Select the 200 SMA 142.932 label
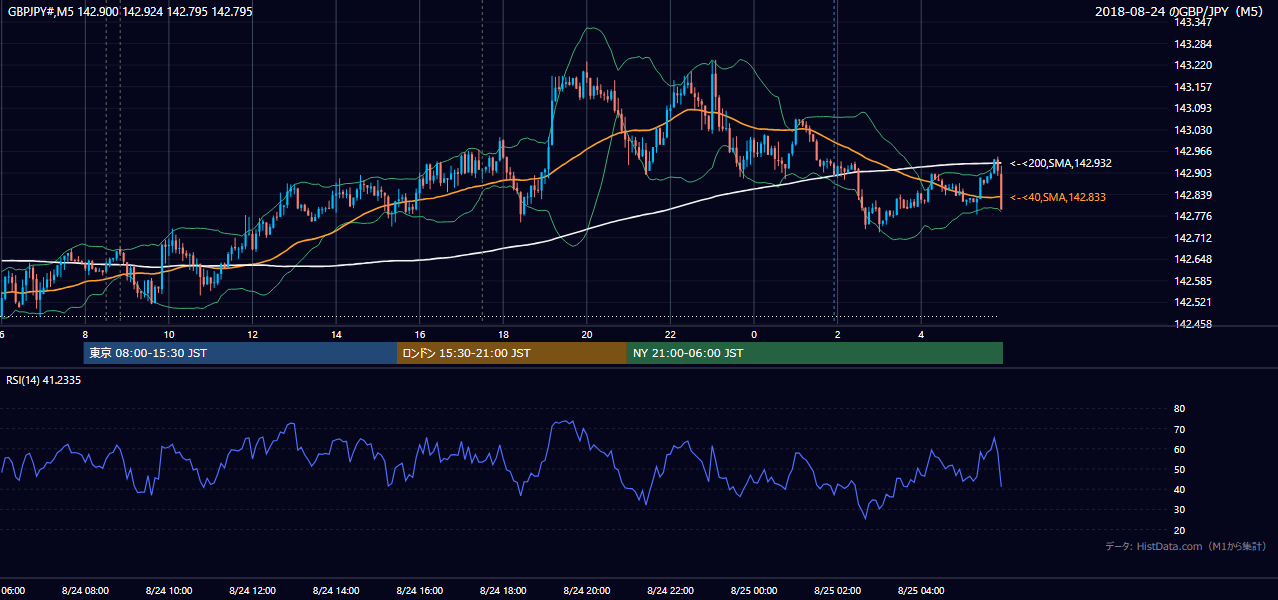This screenshot has height=600, width=1278. coord(1060,163)
